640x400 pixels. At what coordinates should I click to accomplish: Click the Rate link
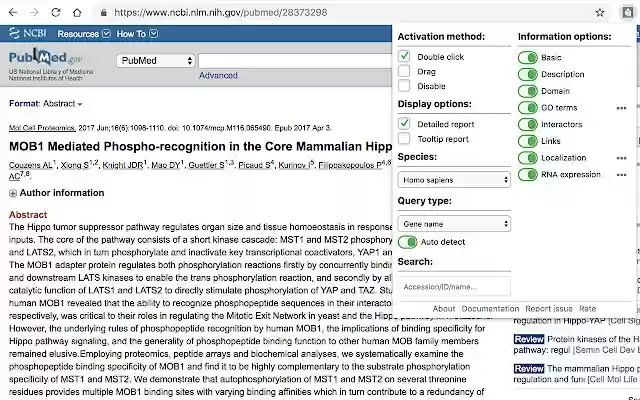pos(587,309)
